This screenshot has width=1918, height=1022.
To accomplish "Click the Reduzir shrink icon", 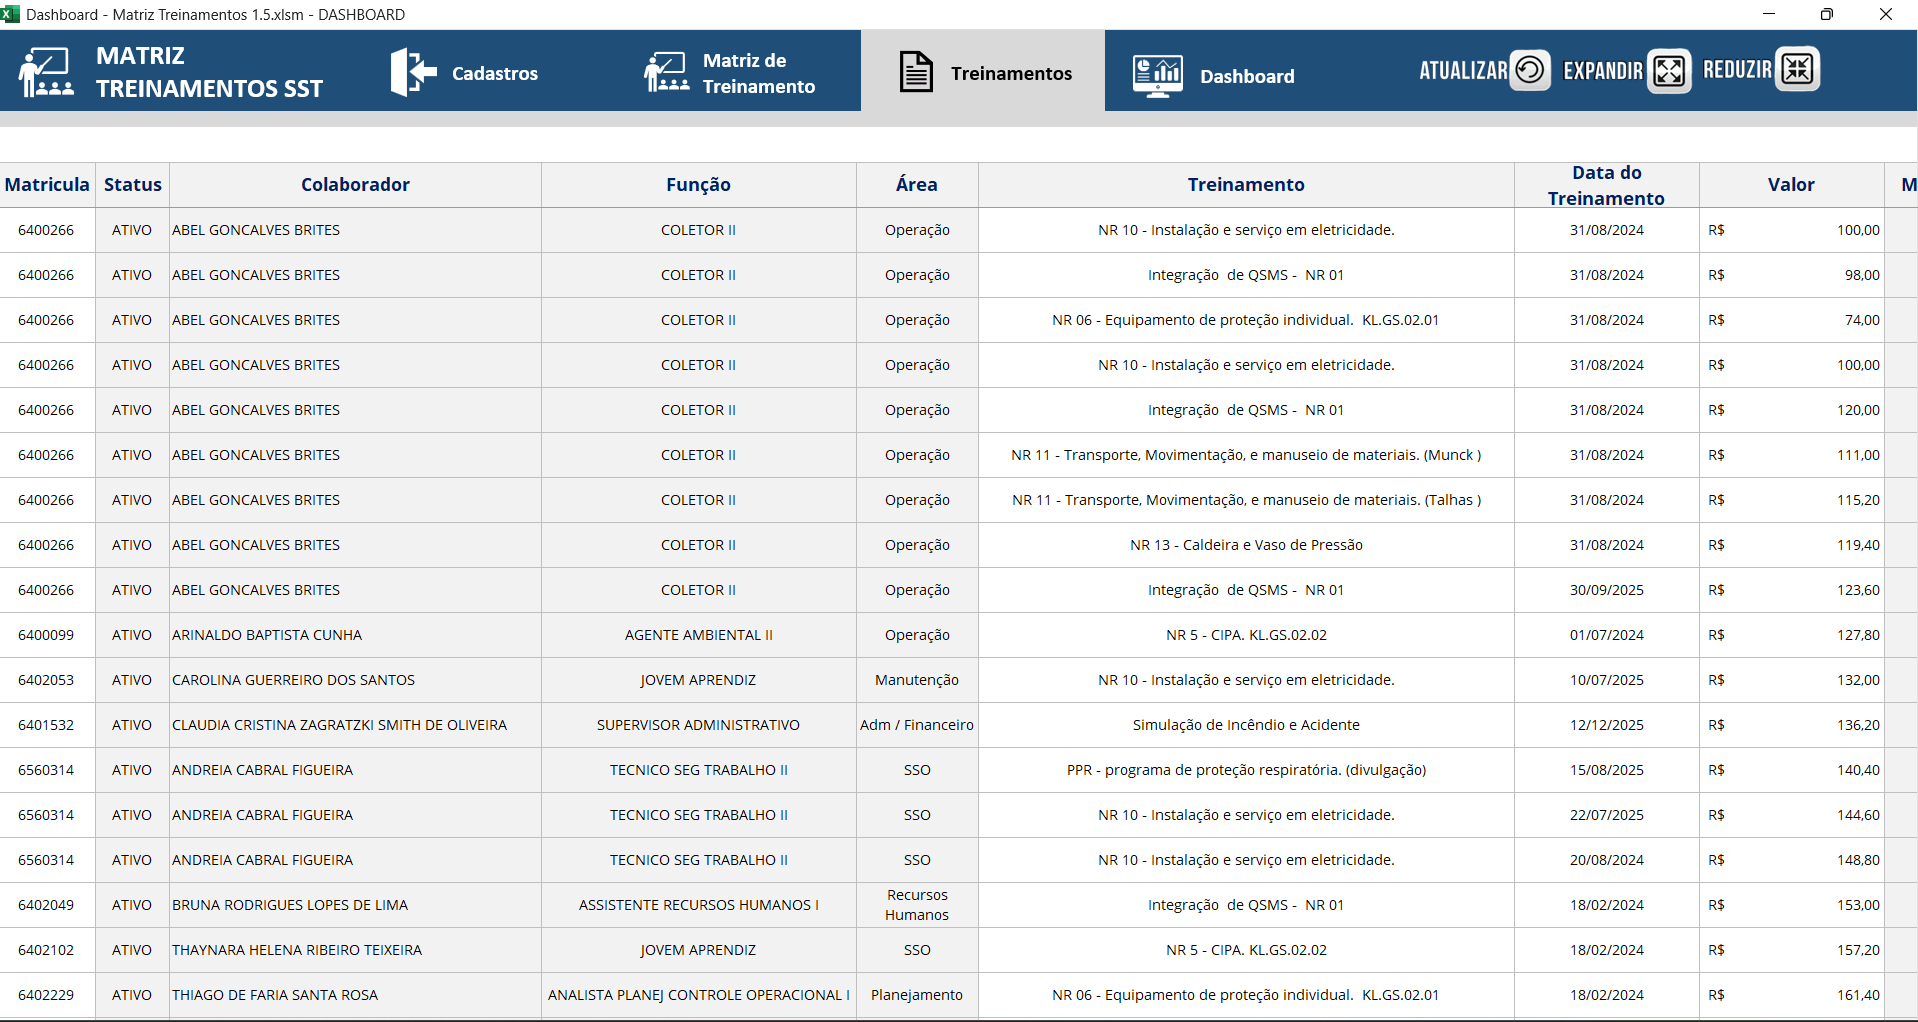I will point(1798,69).
